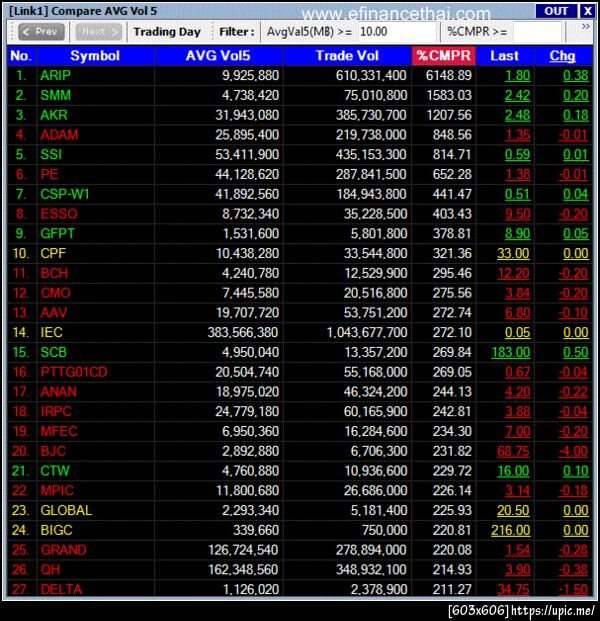Select the IEC symbol
Image resolution: width=600 pixels, height=621 pixels.
click(51, 332)
